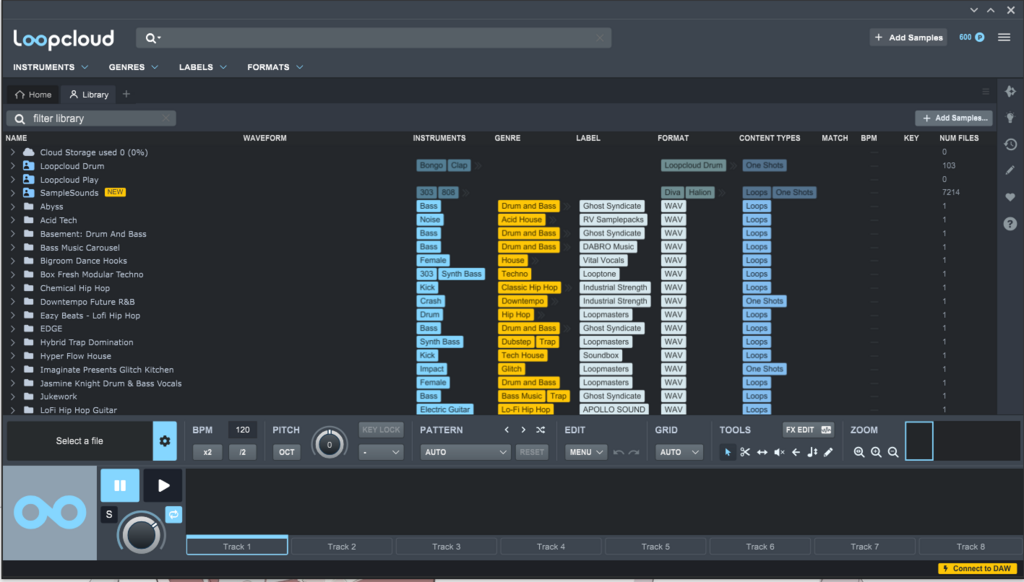Click Connect to DAW button
This screenshot has width=1024, height=582.
[978, 568]
